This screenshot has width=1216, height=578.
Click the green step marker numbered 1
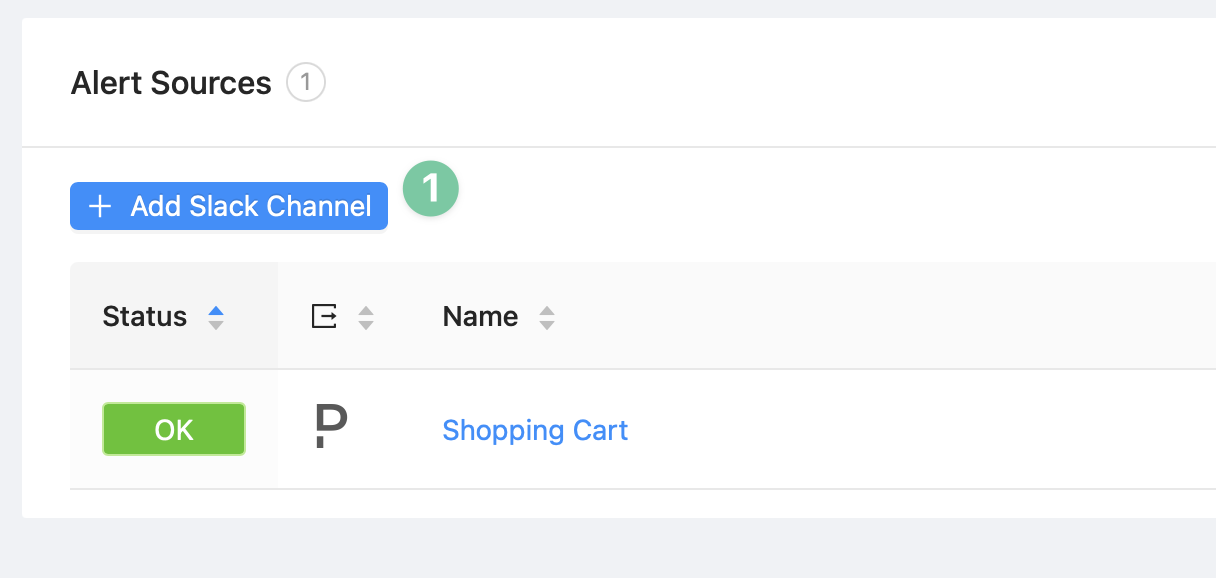tap(430, 189)
